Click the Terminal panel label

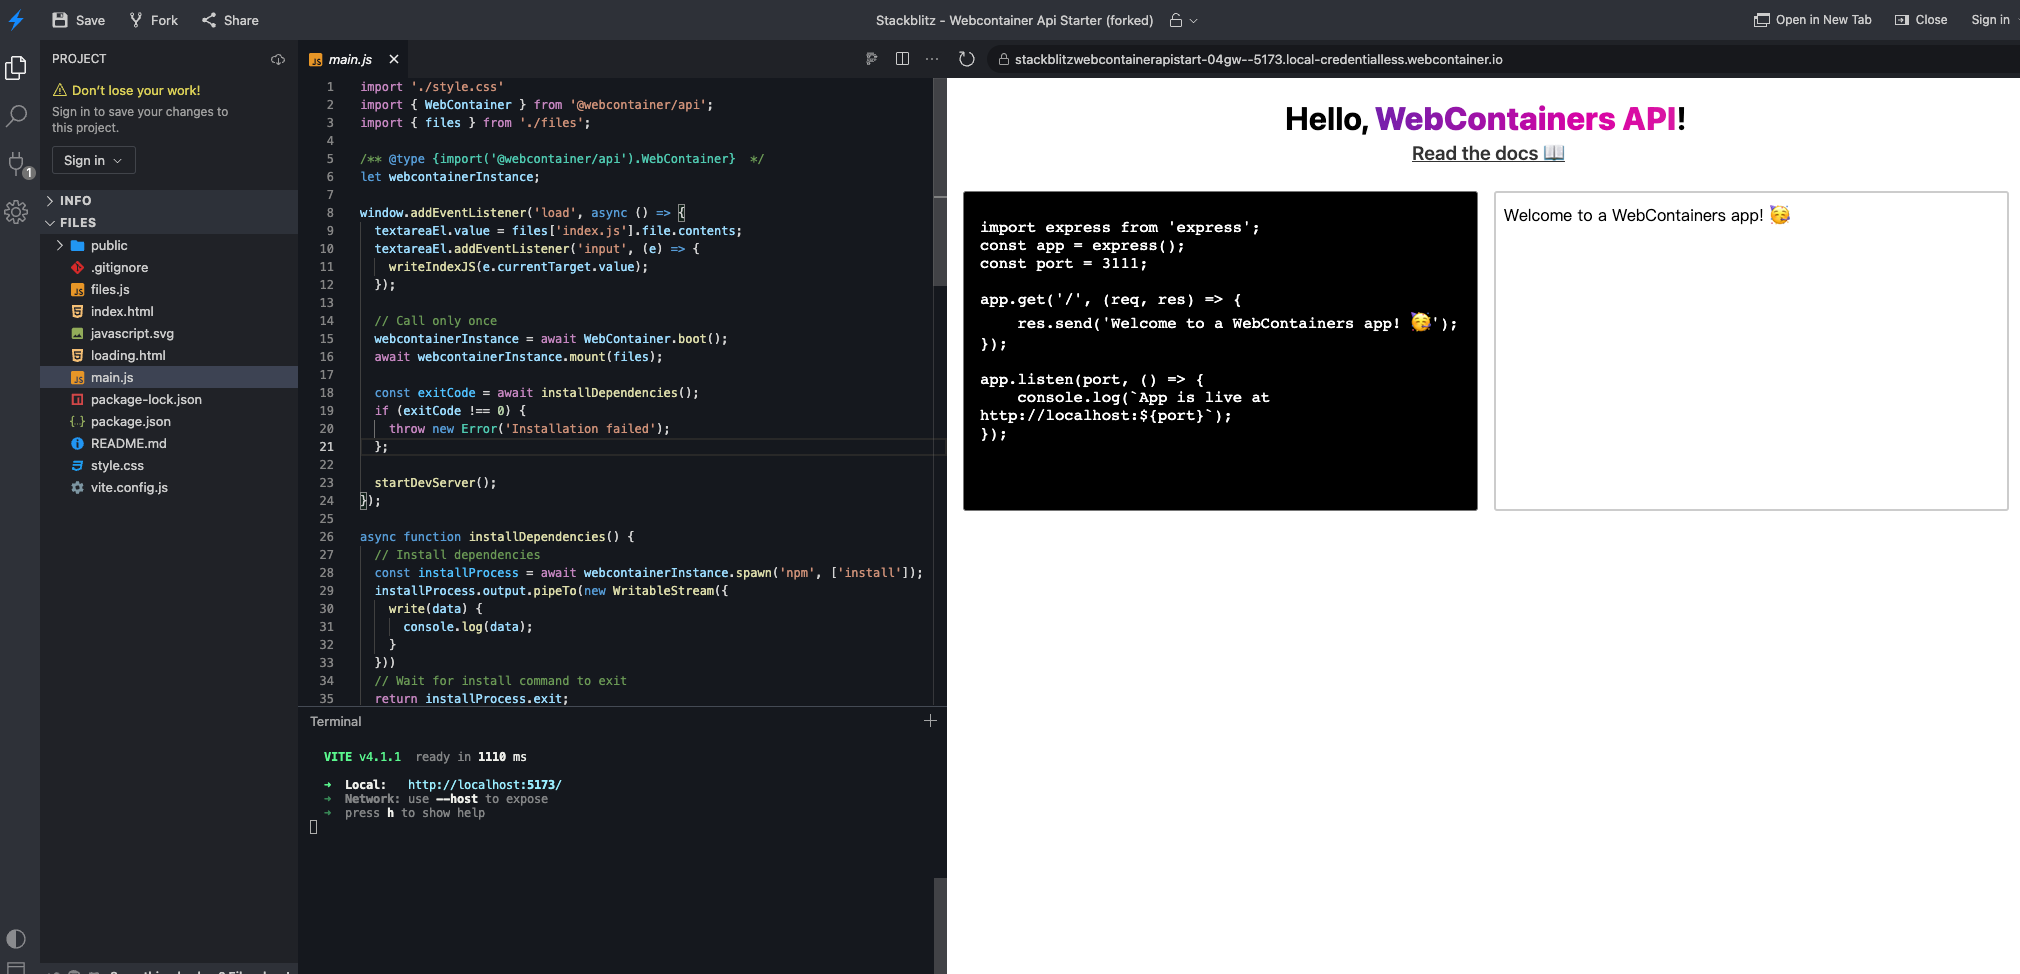point(336,721)
